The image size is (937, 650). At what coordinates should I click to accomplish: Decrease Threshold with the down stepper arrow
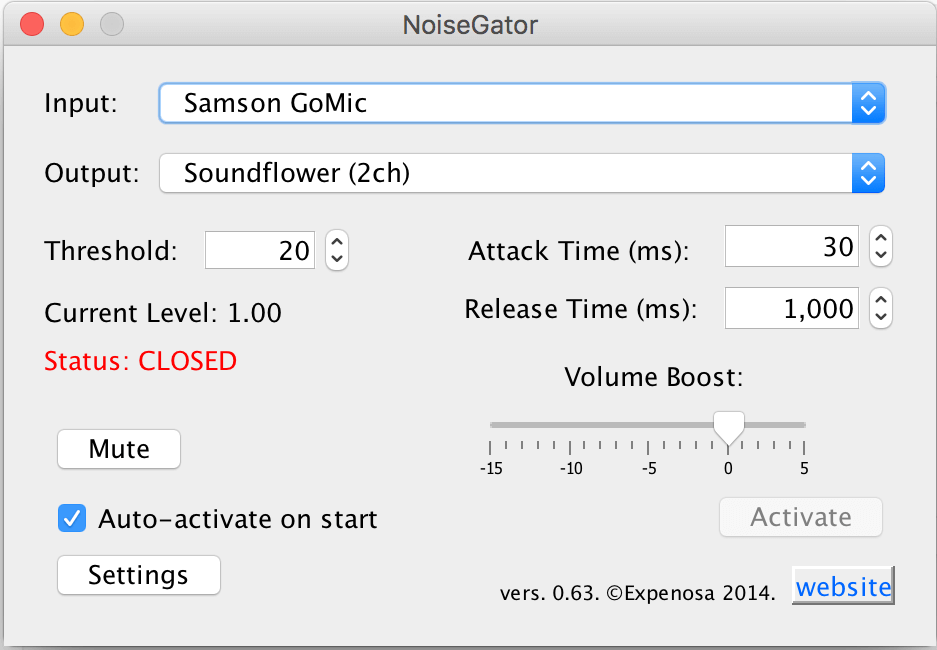[337, 259]
